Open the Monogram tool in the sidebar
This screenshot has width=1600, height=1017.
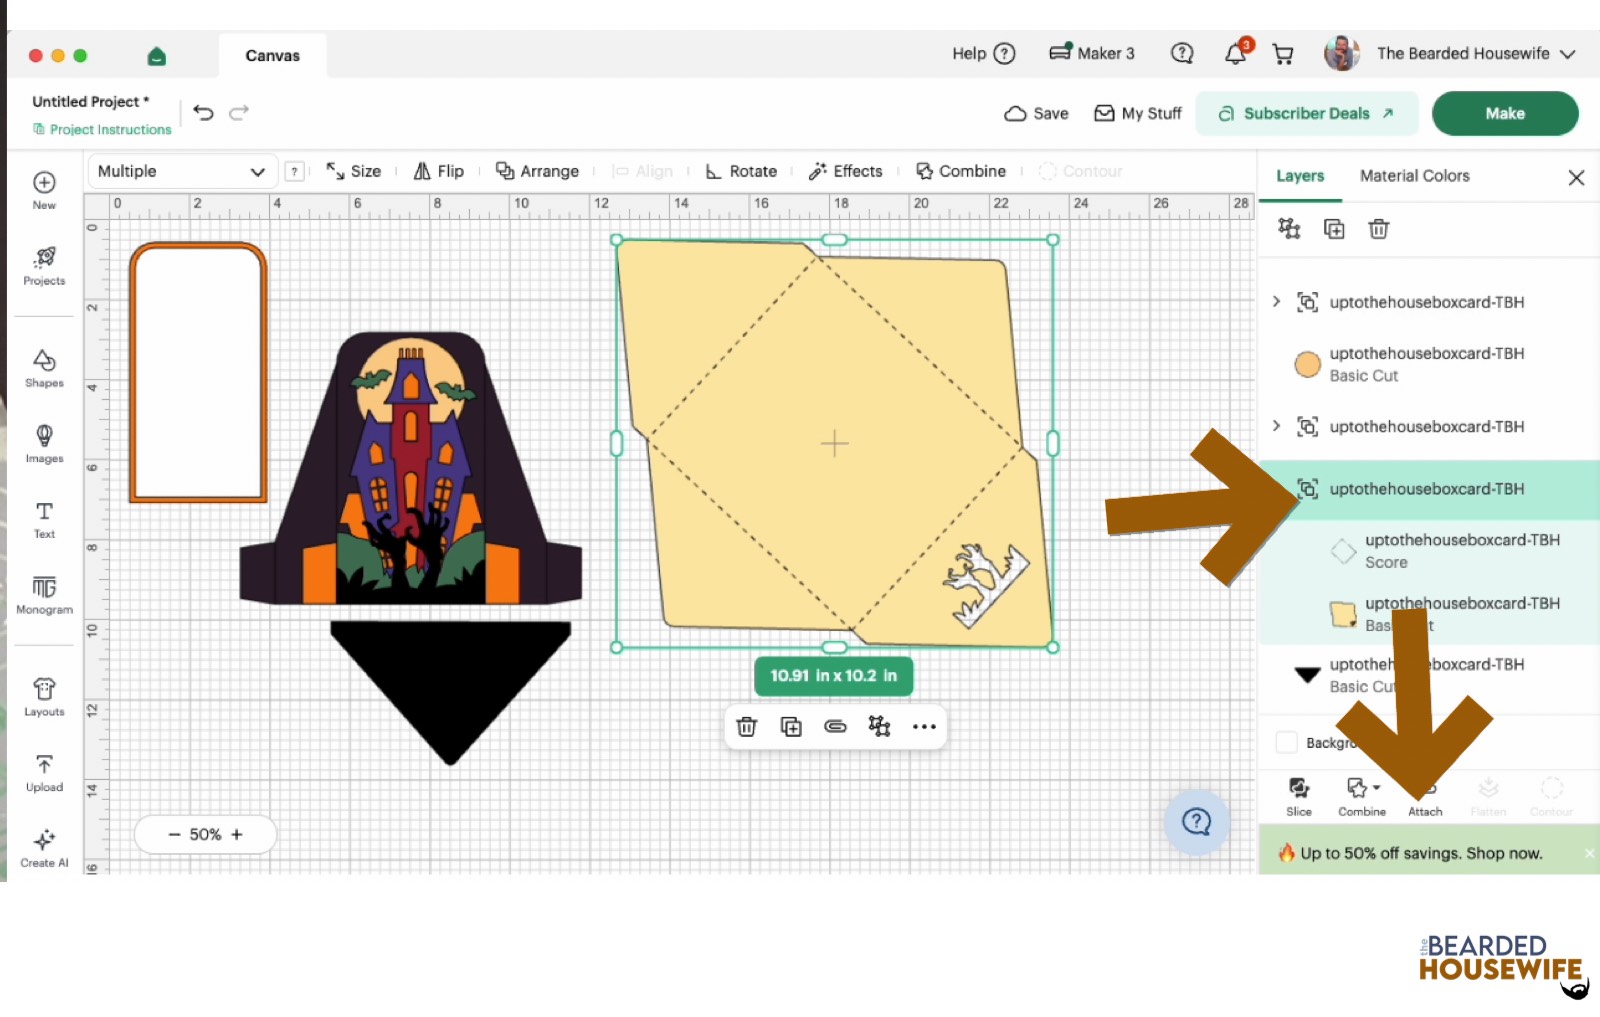point(44,595)
